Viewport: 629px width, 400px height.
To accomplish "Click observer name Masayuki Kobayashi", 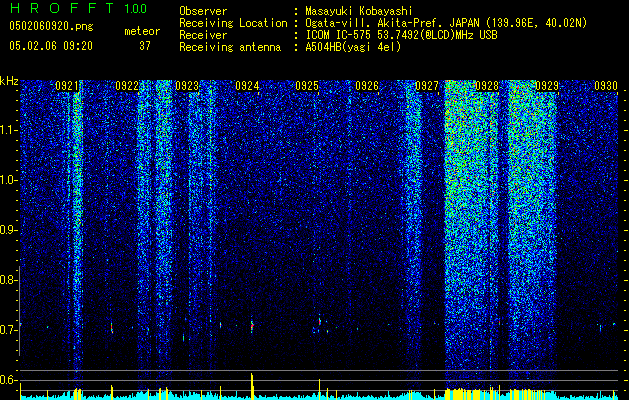I will click(359, 11).
